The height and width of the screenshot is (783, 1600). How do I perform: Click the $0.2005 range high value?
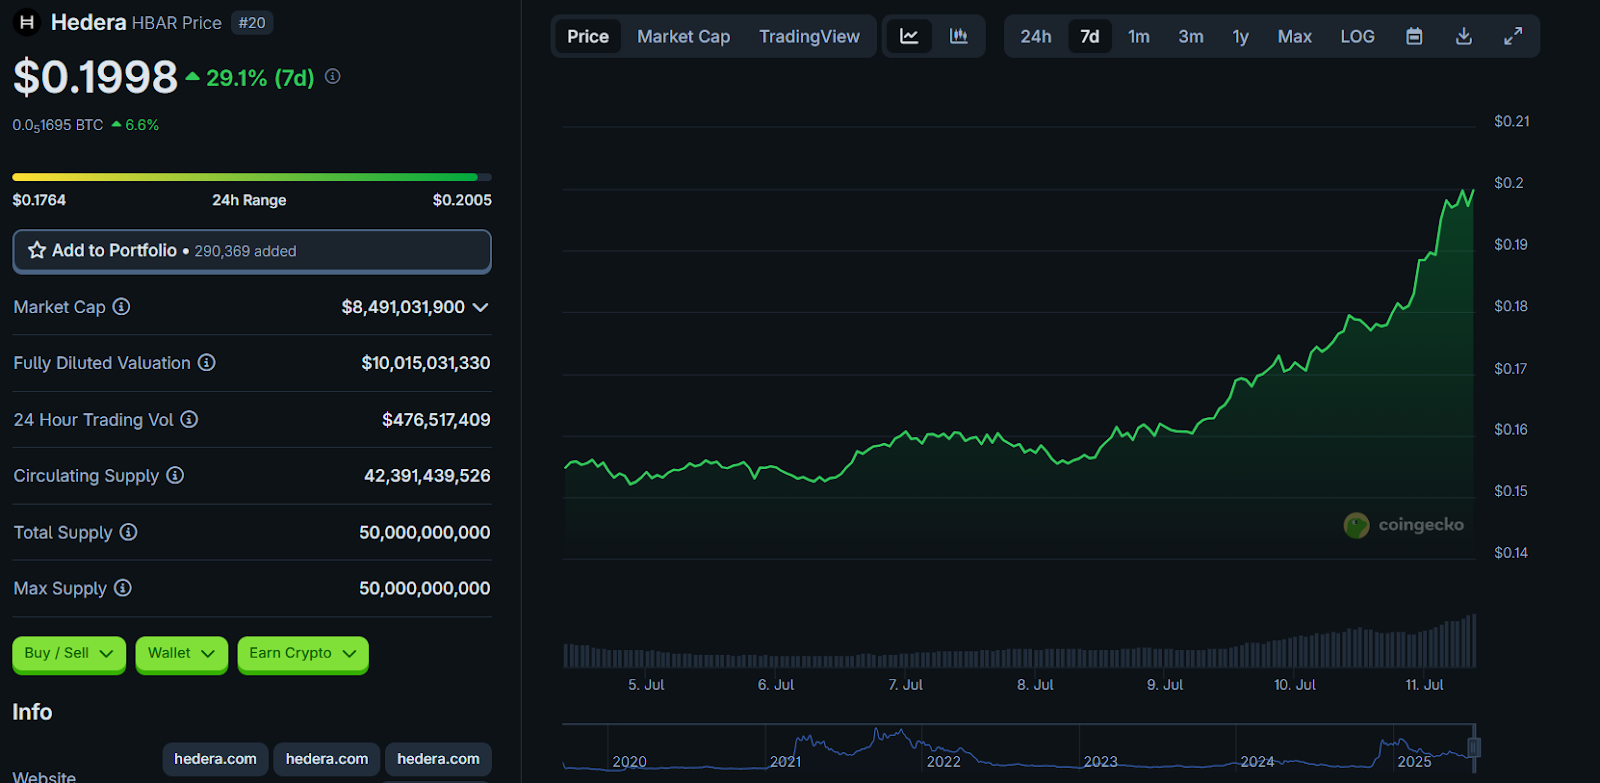462,200
